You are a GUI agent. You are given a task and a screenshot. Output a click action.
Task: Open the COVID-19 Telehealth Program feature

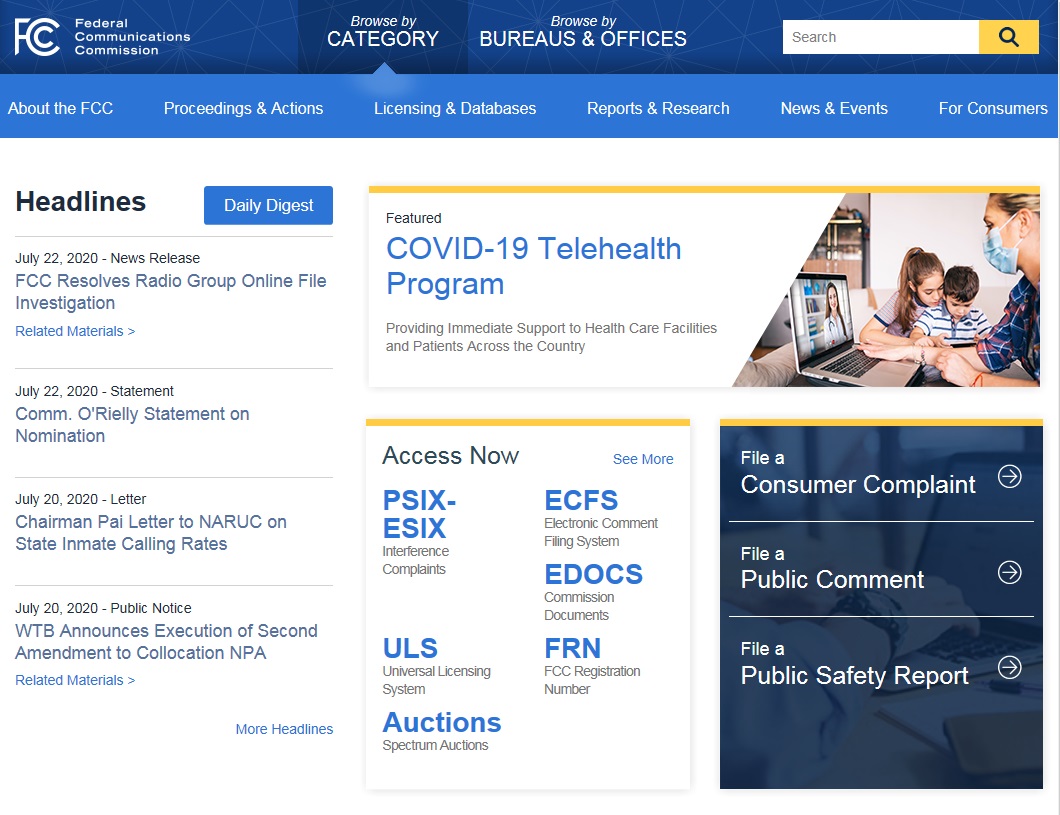click(x=533, y=266)
